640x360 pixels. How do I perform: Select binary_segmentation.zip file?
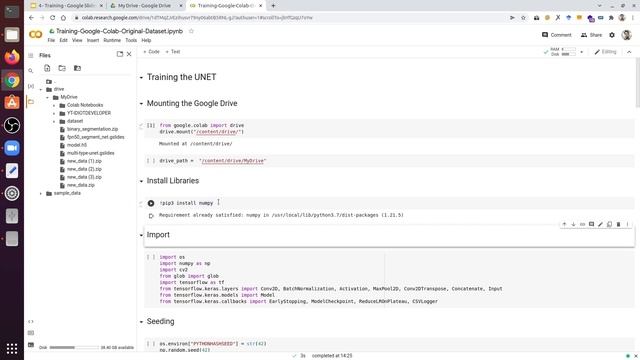point(92,129)
